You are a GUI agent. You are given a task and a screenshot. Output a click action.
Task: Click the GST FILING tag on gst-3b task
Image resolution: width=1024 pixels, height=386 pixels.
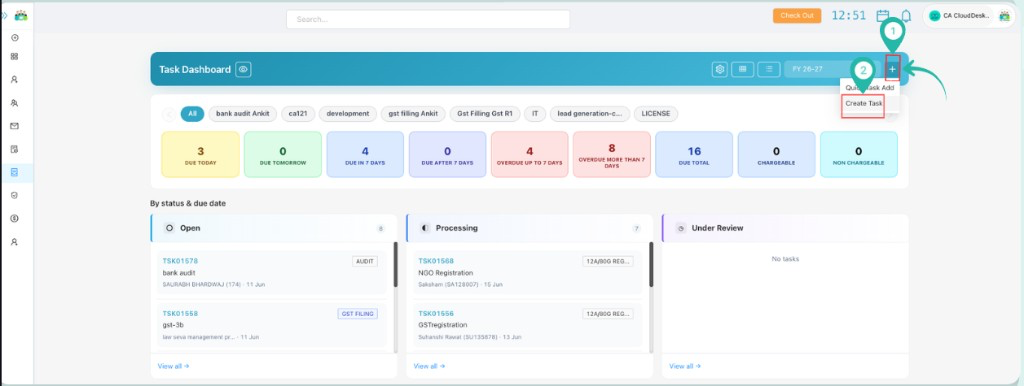(358, 314)
